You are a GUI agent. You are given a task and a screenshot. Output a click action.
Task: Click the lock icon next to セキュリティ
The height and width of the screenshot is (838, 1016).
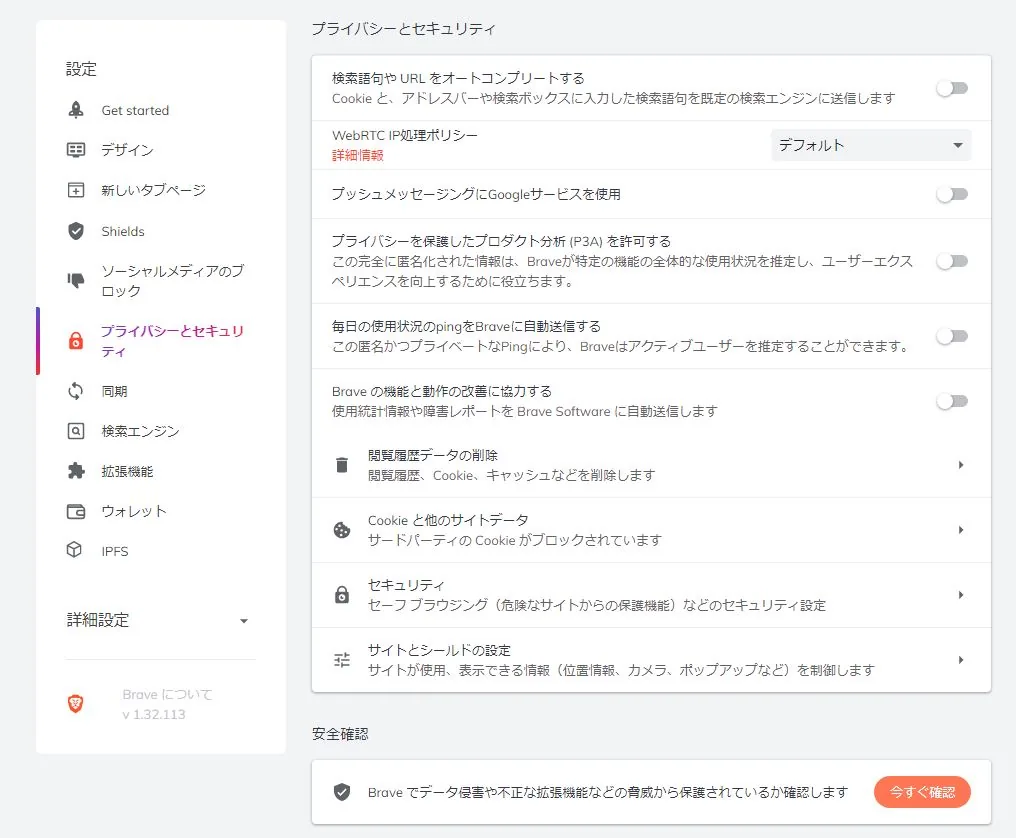(341, 595)
